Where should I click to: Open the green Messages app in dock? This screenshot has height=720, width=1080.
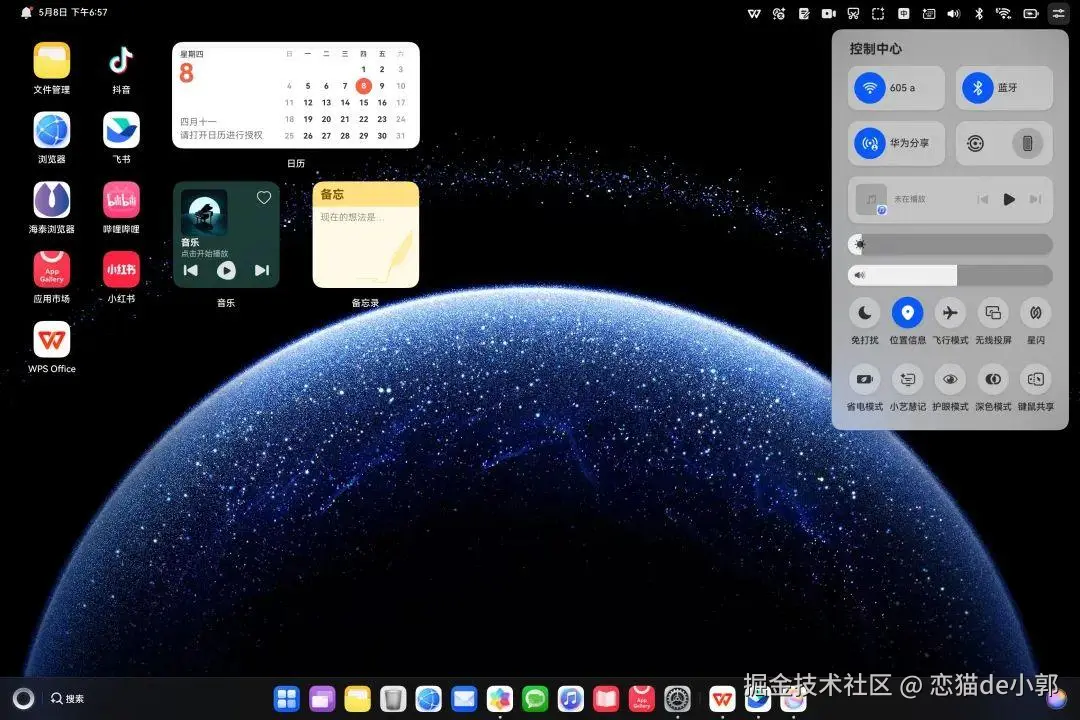tap(535, 699)
